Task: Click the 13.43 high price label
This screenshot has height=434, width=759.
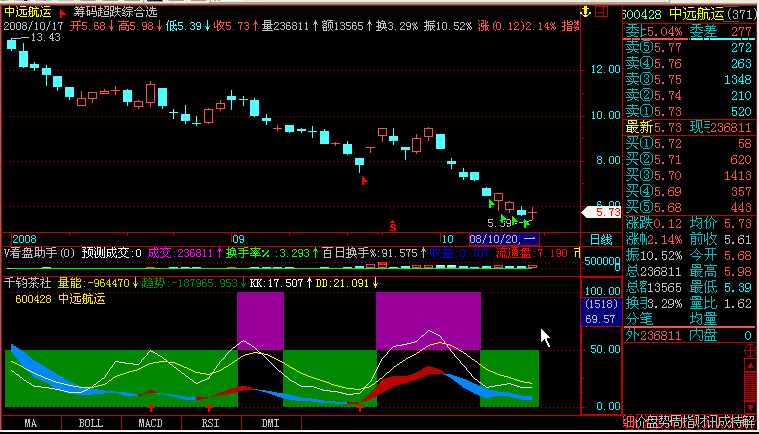Action: [x=45, y=37]
